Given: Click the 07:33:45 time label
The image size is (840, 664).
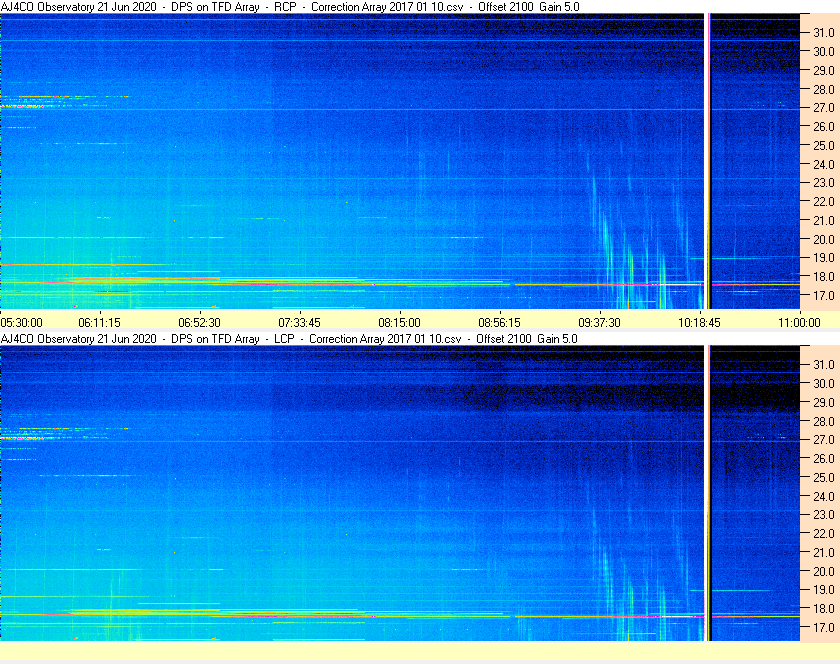Looking at the screenshot, I should (x=299, y=323).
